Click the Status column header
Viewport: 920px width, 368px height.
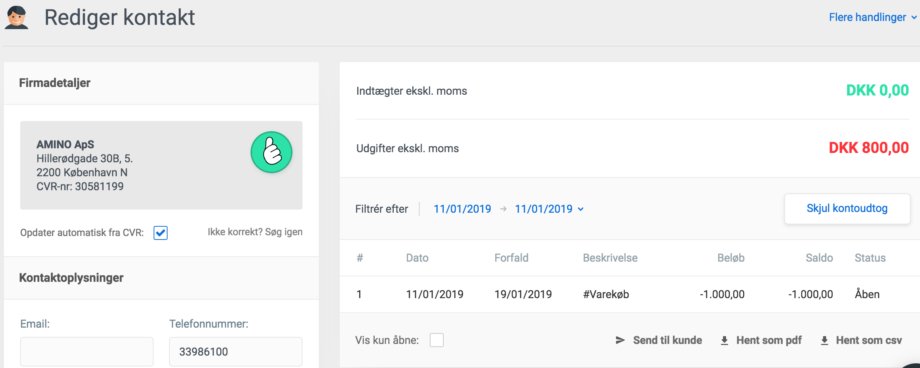click(870, 258)
